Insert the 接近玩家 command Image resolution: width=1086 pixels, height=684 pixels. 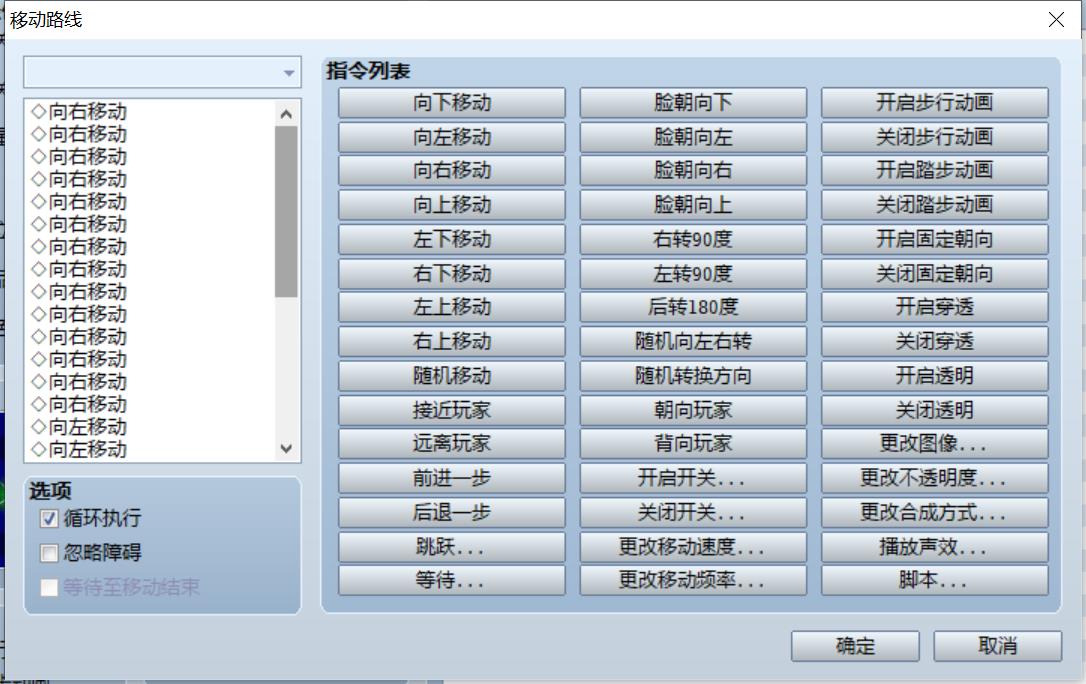452,410
